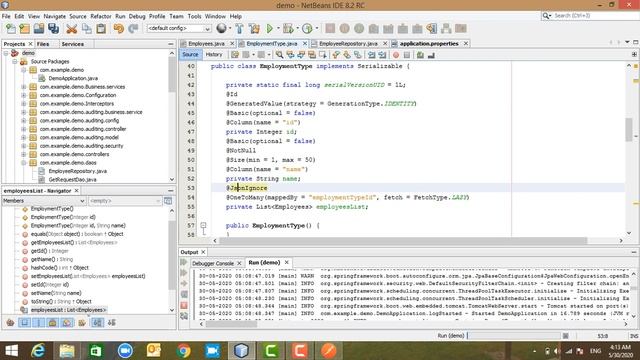Click the Open Project toolbar icon
Viewport: 640px width, 360px height.
(x=39, y=28)
